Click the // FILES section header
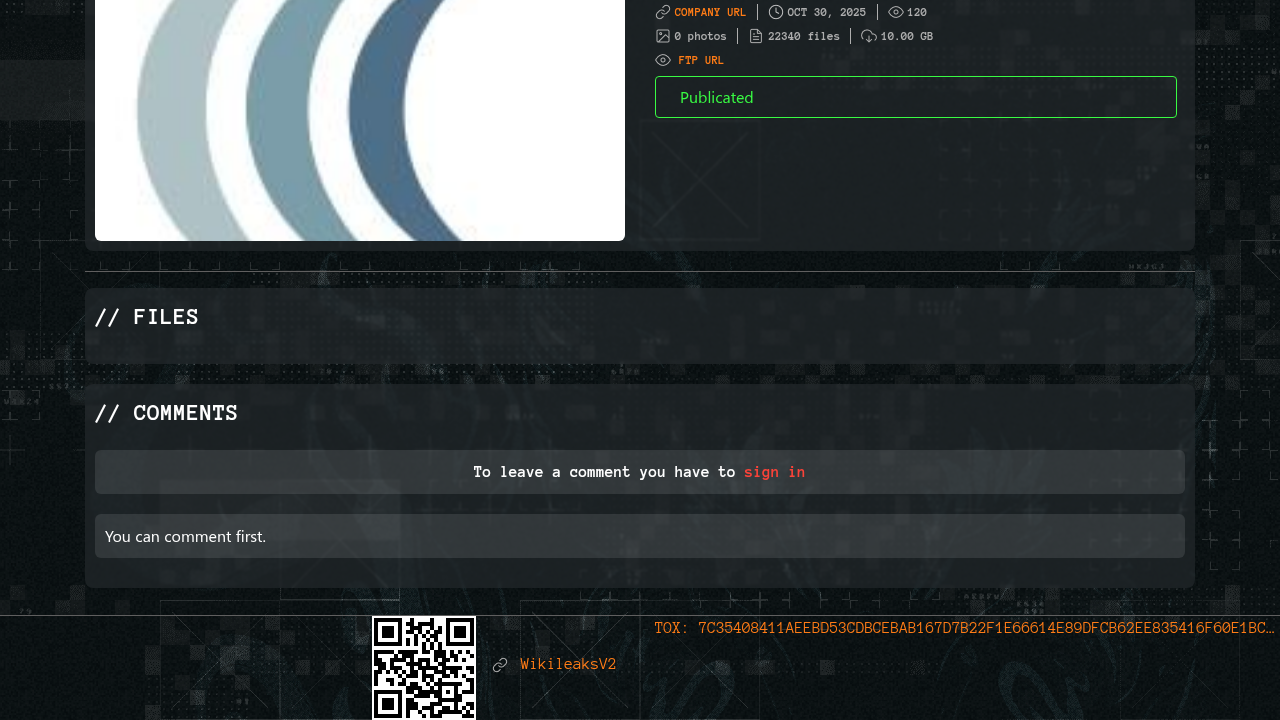Viewport: 1280px width, 720px height. [x=147, y=317]
